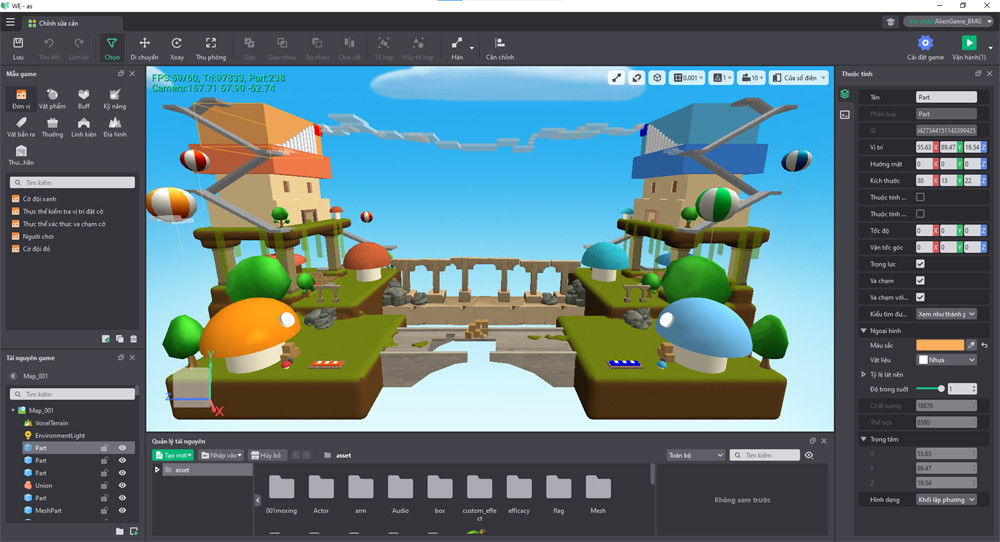Viewport: 1000px width, 542px height.
Task: Expand the Hình dạng shape dropdown
Action: (x=946, y=499)
